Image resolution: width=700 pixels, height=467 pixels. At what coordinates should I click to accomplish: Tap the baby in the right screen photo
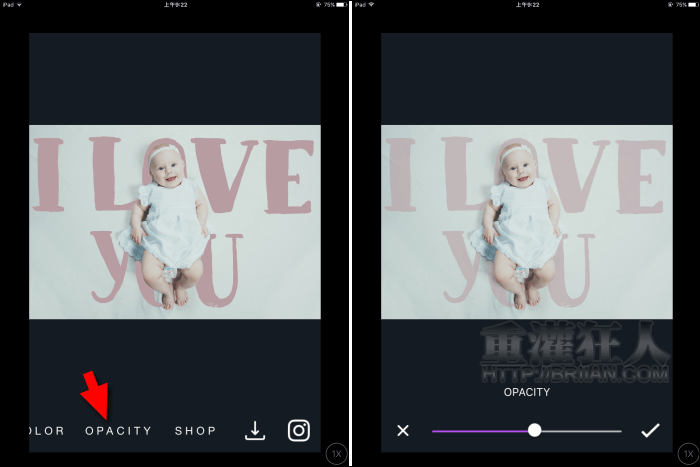click(520, 210)
